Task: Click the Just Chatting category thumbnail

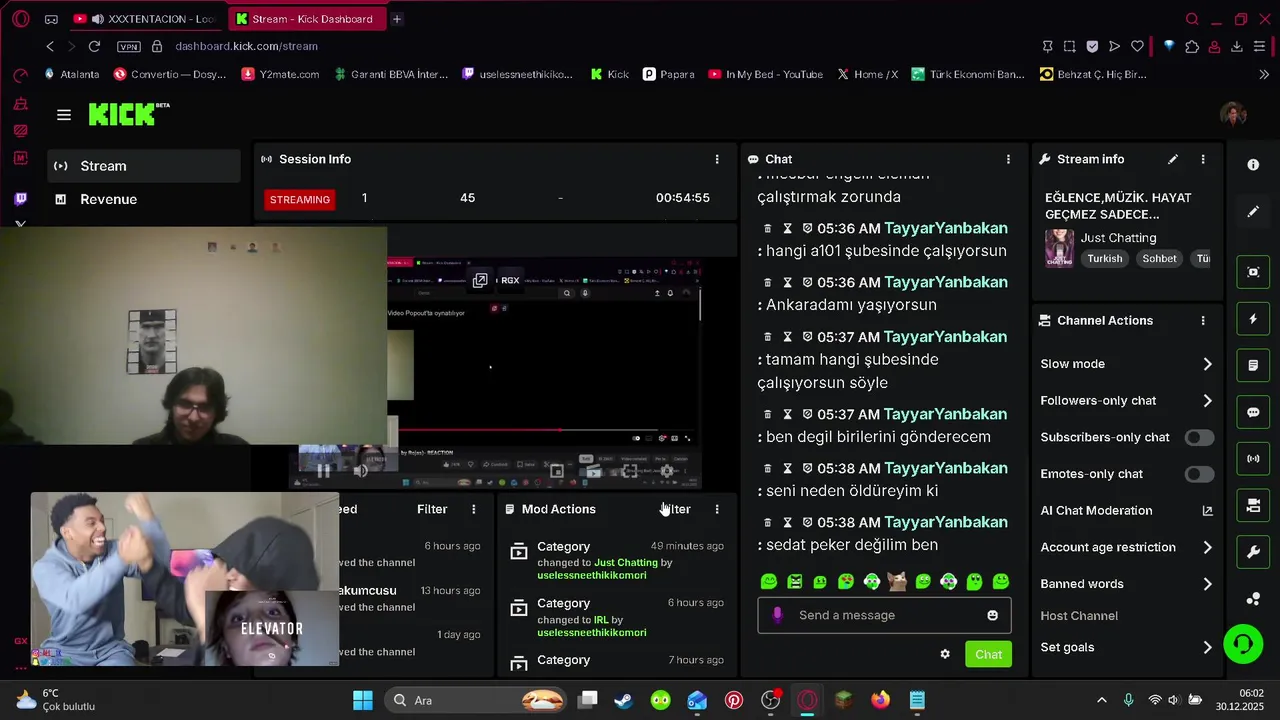Action: pos(1059,248)
